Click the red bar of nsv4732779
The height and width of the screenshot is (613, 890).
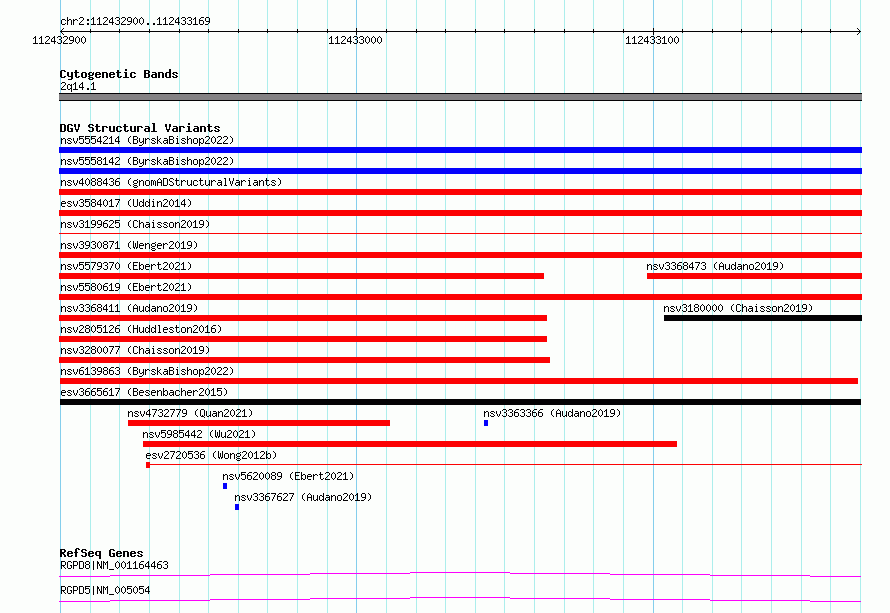pyautogui.click(x=259, y=423)
